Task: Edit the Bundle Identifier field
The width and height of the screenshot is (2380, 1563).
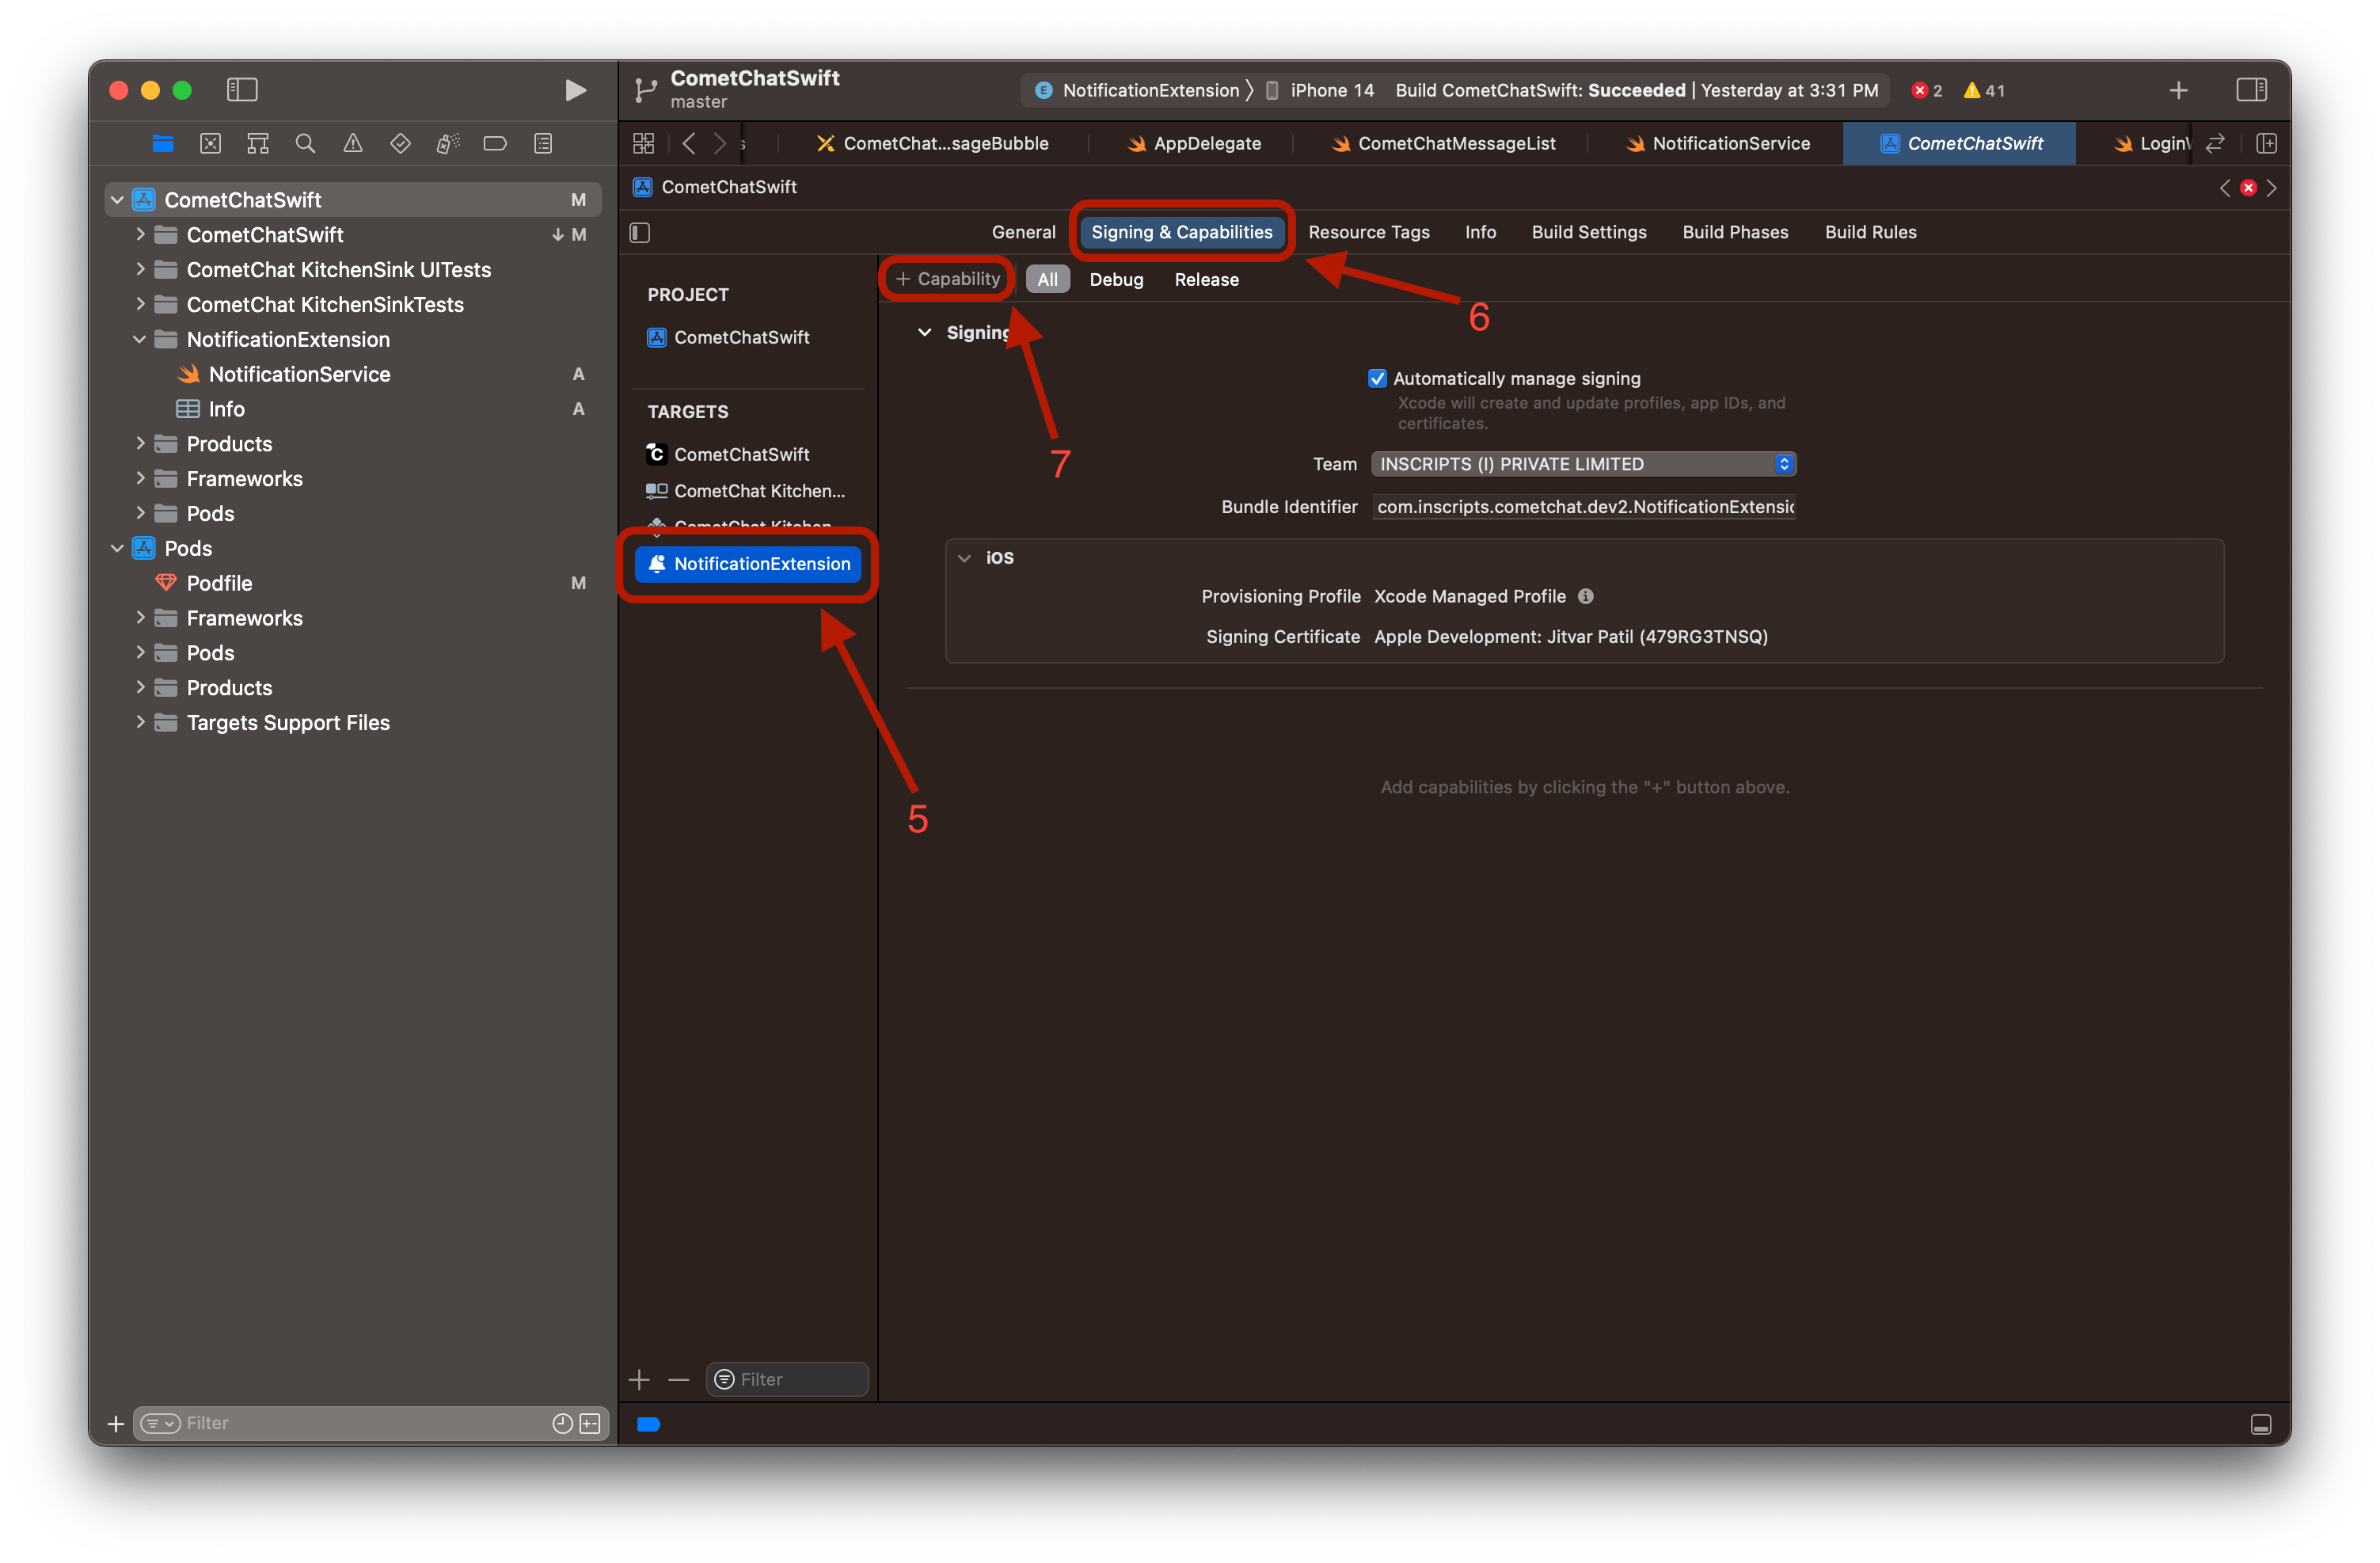Action: (x=1584, y=507)
